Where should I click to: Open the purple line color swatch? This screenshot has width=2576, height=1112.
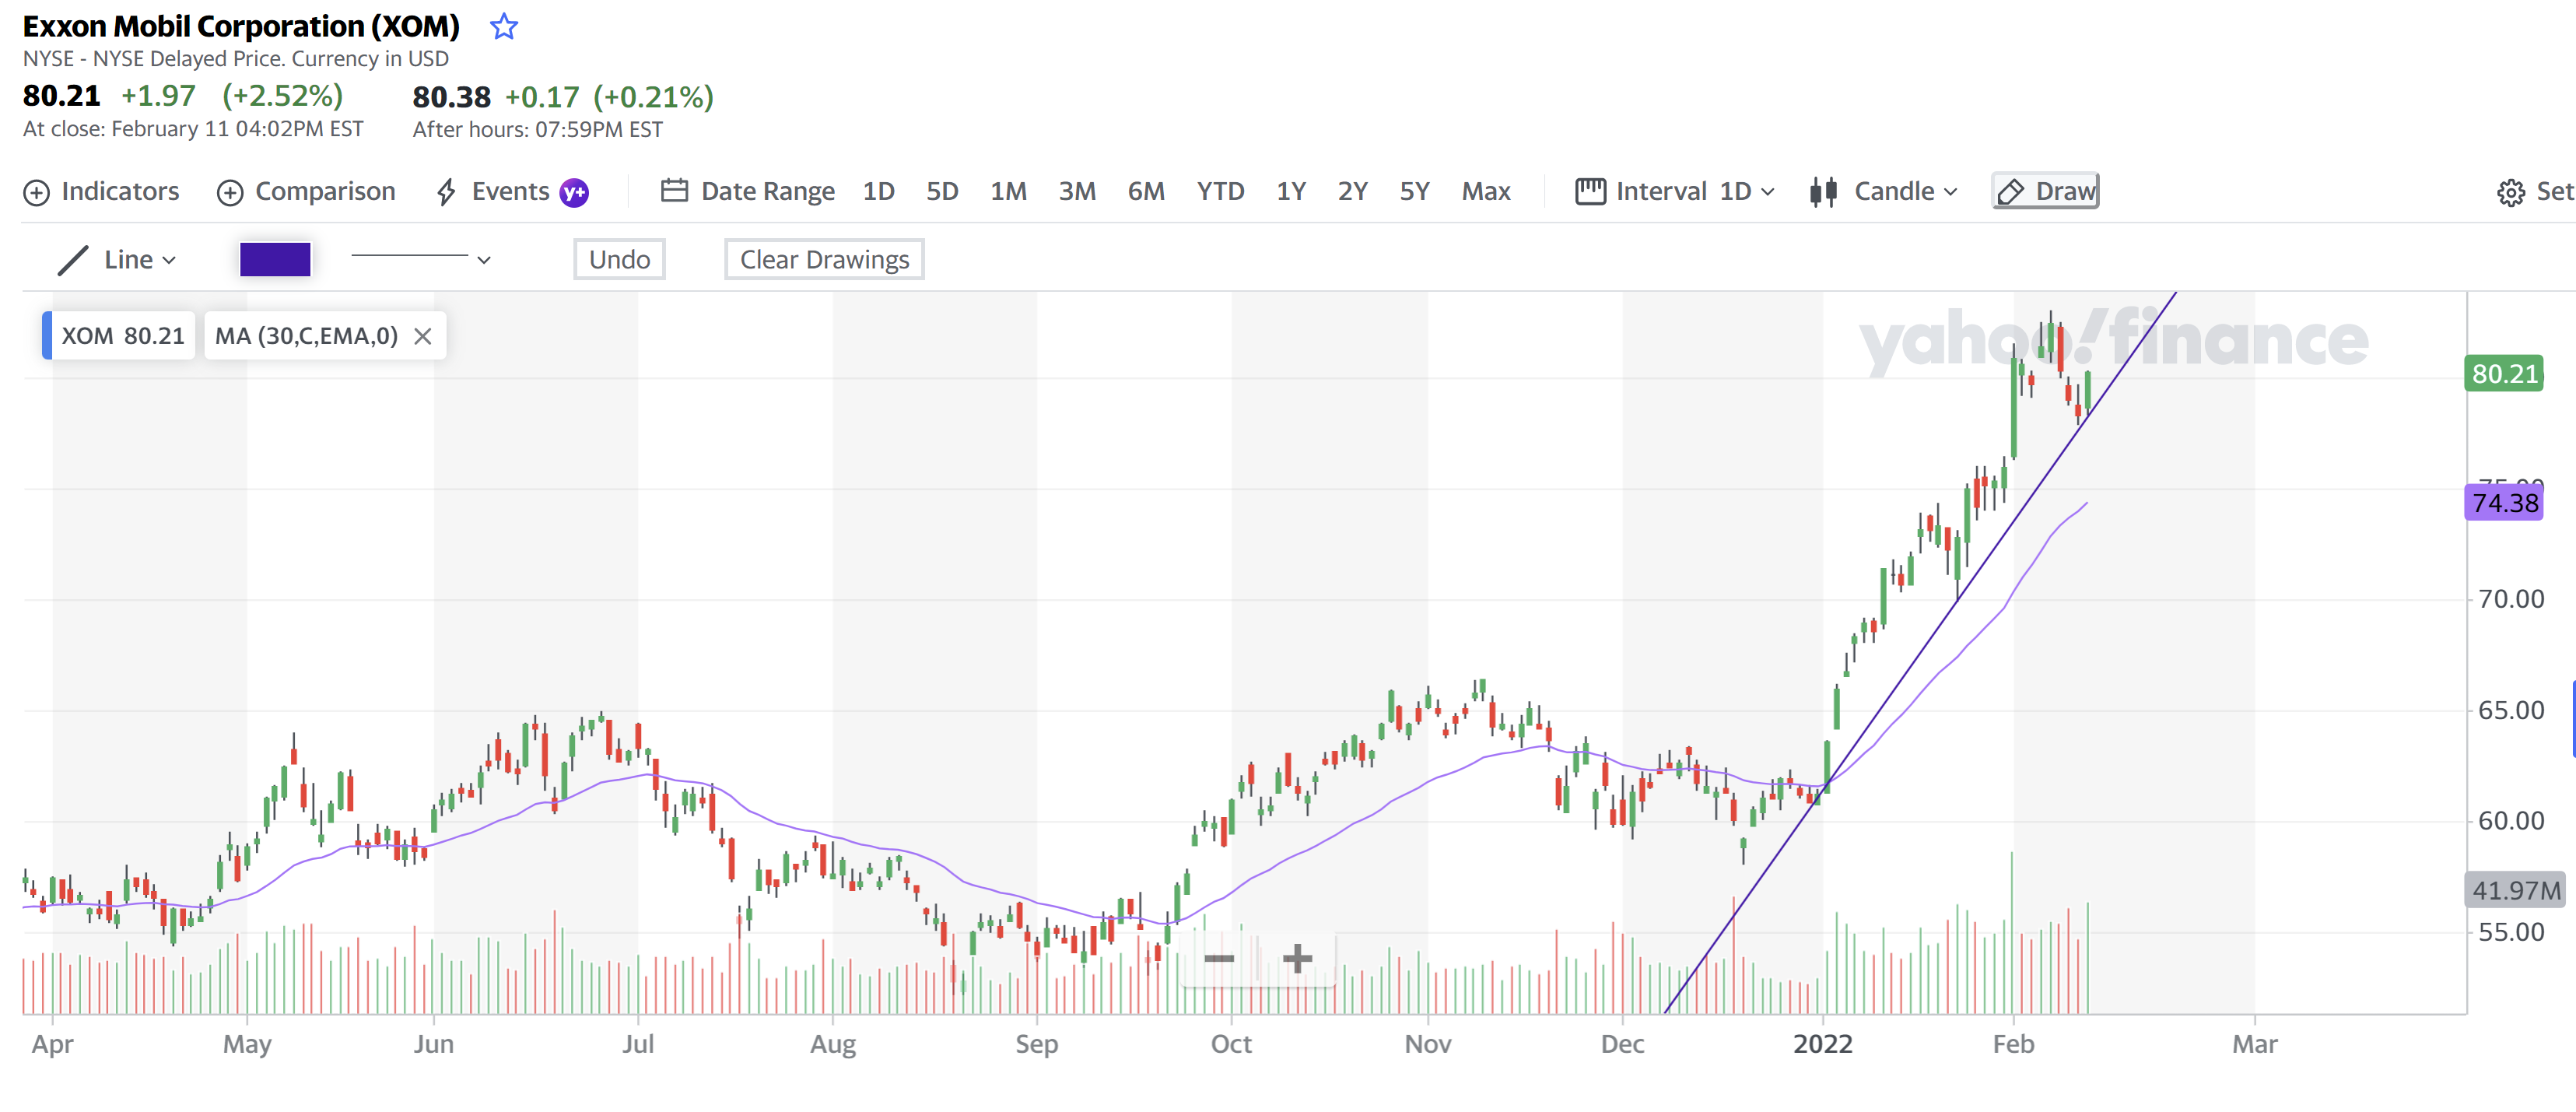tap(275, 260)
